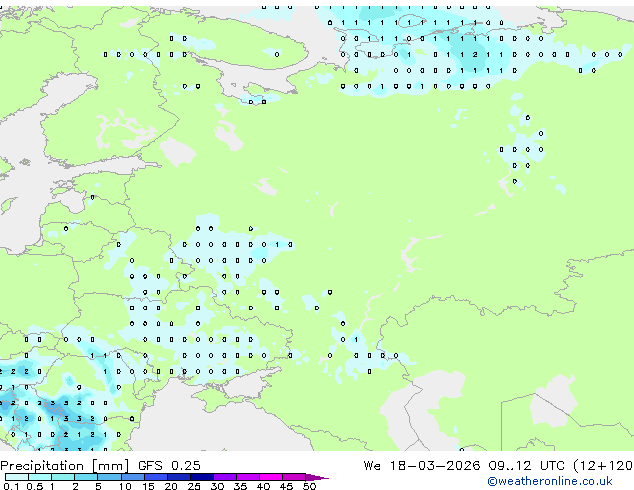Image resolution: width=634 pixels, height=490 pixels.
Task: Select the 45–50 mm legend swatch
Action: click(294, 477)
